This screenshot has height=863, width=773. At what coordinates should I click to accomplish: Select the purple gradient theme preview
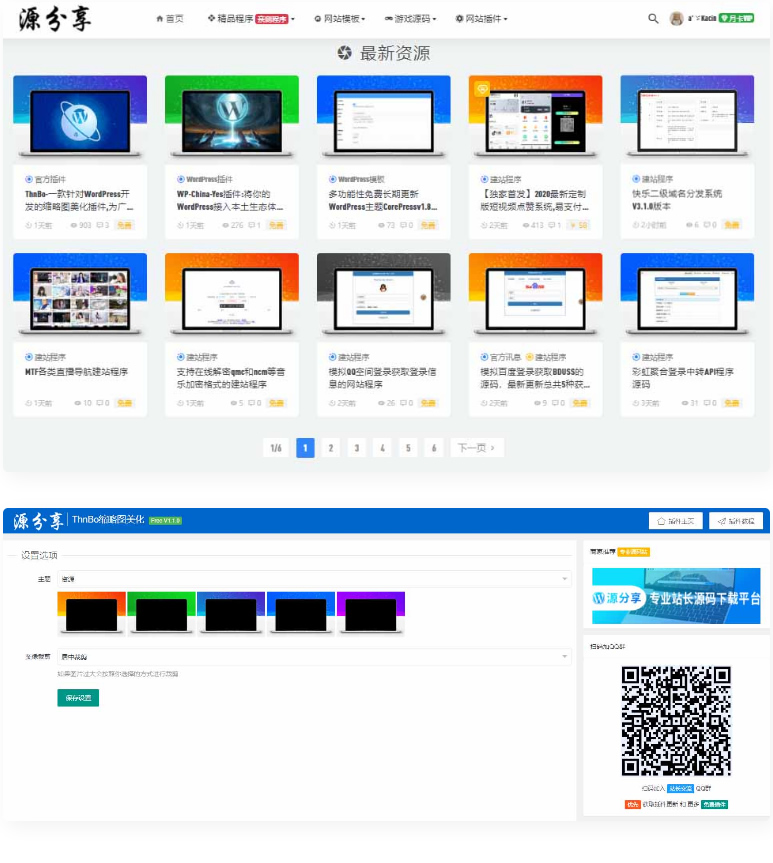pos(371,612)
